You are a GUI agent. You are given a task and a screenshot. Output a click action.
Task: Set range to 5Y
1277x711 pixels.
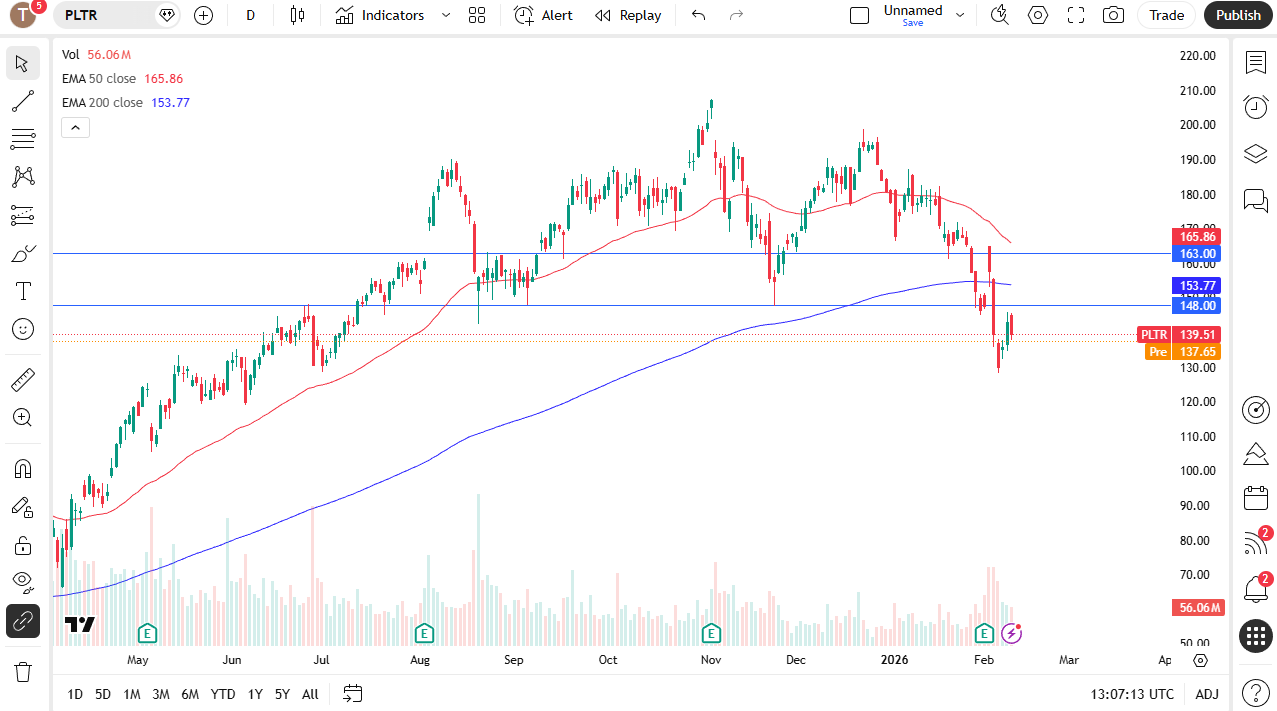pyautogui.click(x=282, y=694)
